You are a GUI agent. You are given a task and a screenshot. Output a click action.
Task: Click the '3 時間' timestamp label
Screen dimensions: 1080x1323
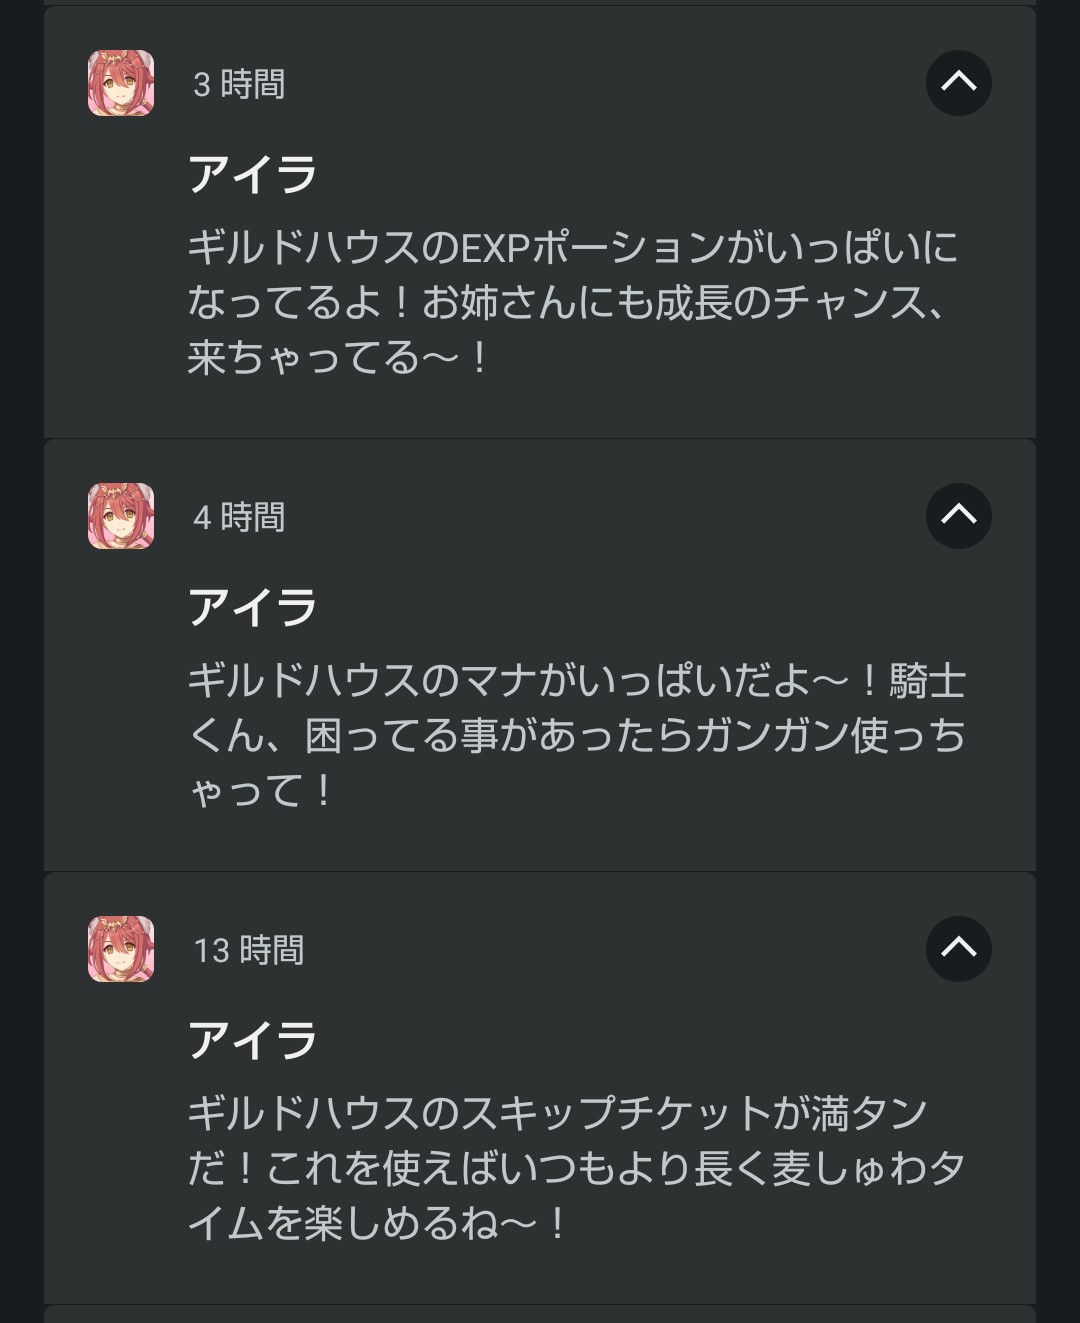point(239,85)
